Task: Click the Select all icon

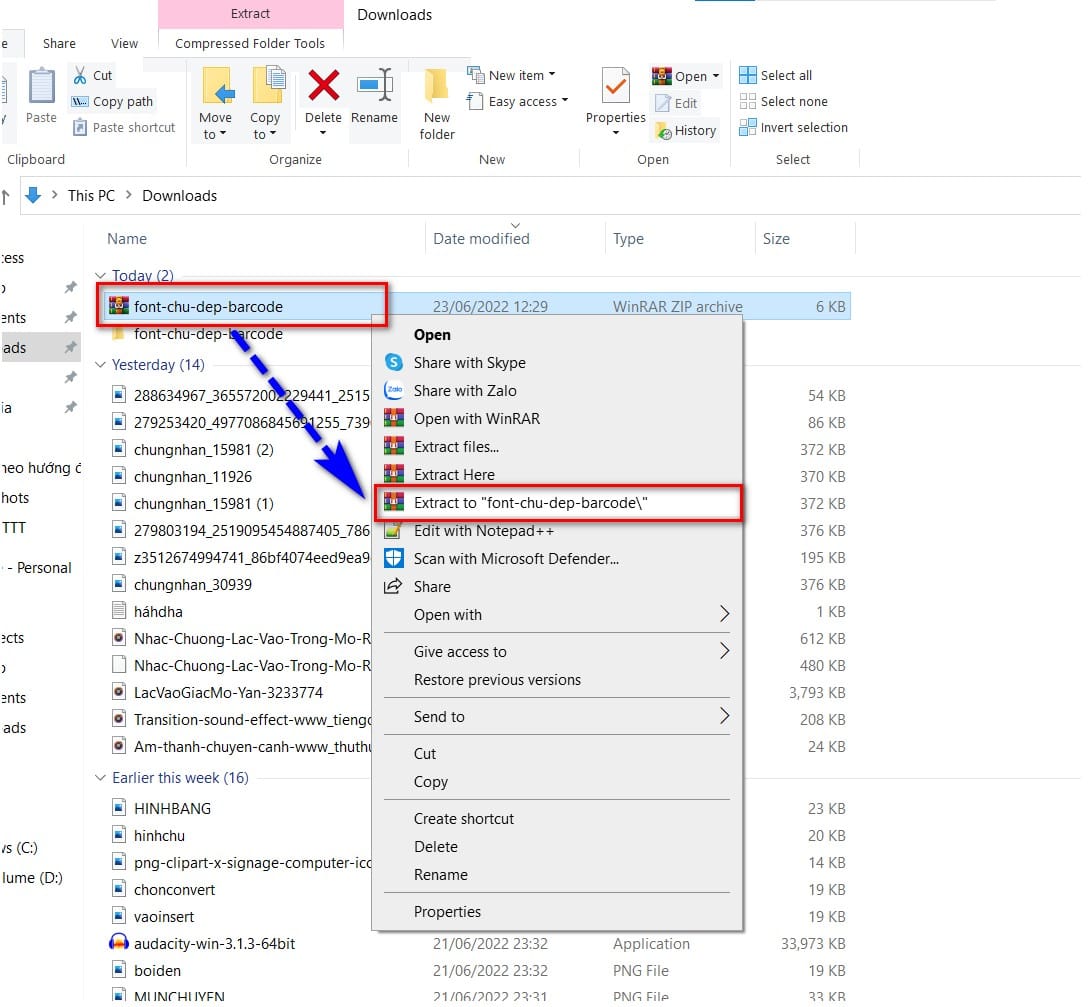Action: (x=747, y=75)
